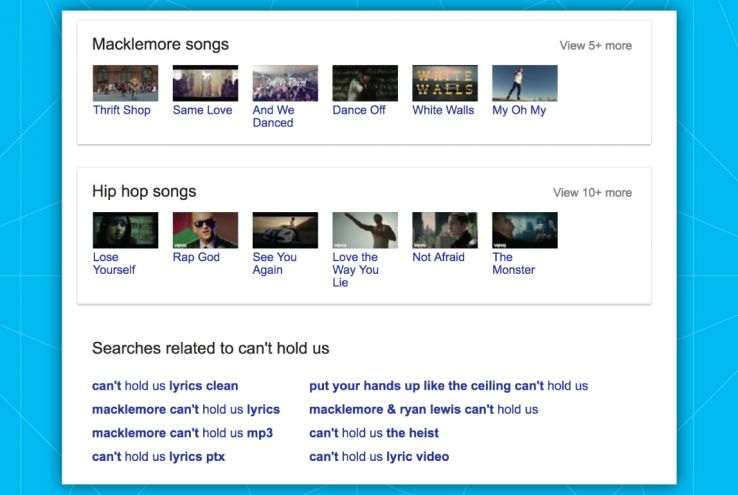Screen dimensions: 738x495
Task: Open the See You Again thumbnail
Action: pyautogui.click(x=285, y=230)
